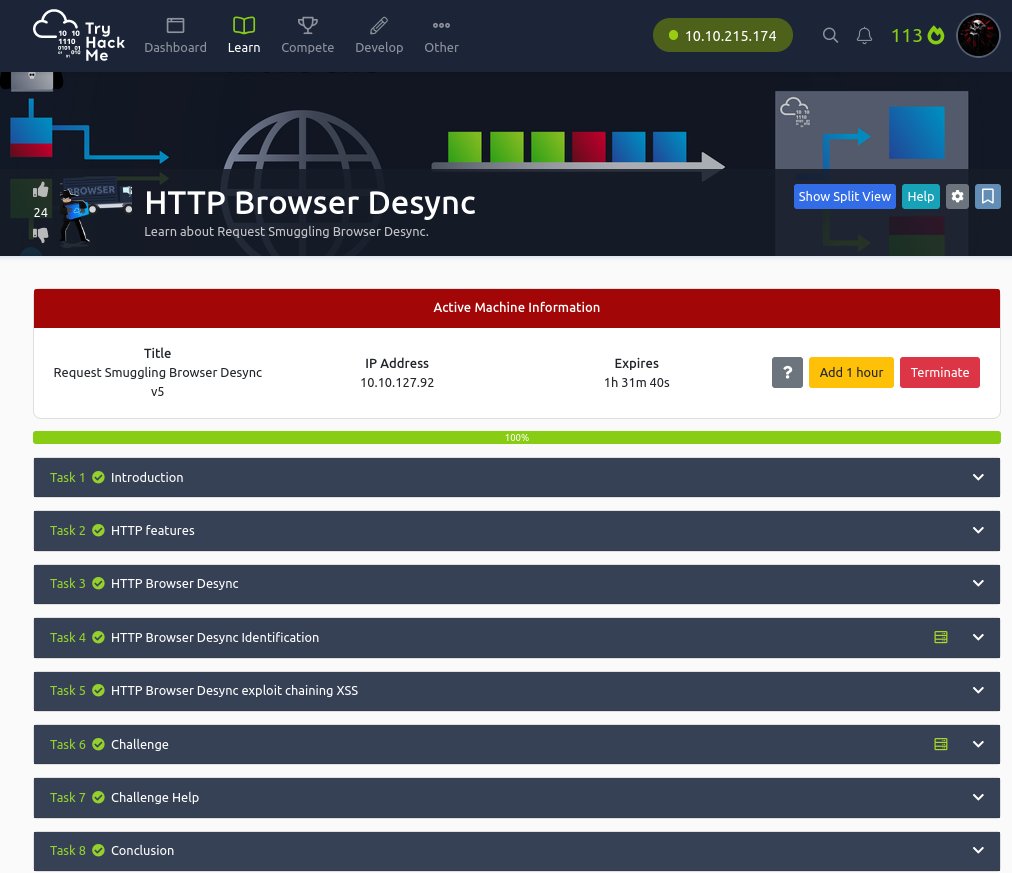Viewport: 1012px width, 873px height.
Task: Click Add 1 hour button
Action: pyautogui.click(x=851, y=372)
